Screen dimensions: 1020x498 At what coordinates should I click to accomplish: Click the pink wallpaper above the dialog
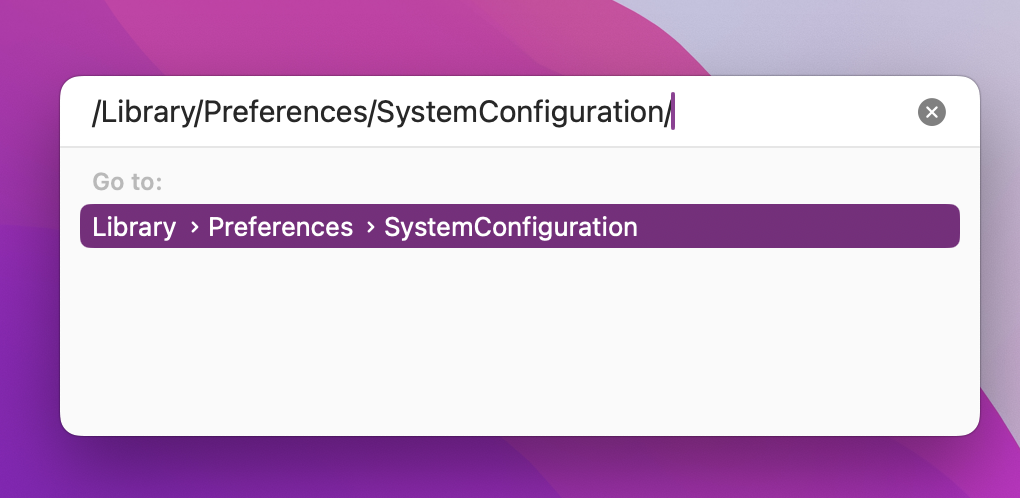pyautogui.click(x=390, y=36)
